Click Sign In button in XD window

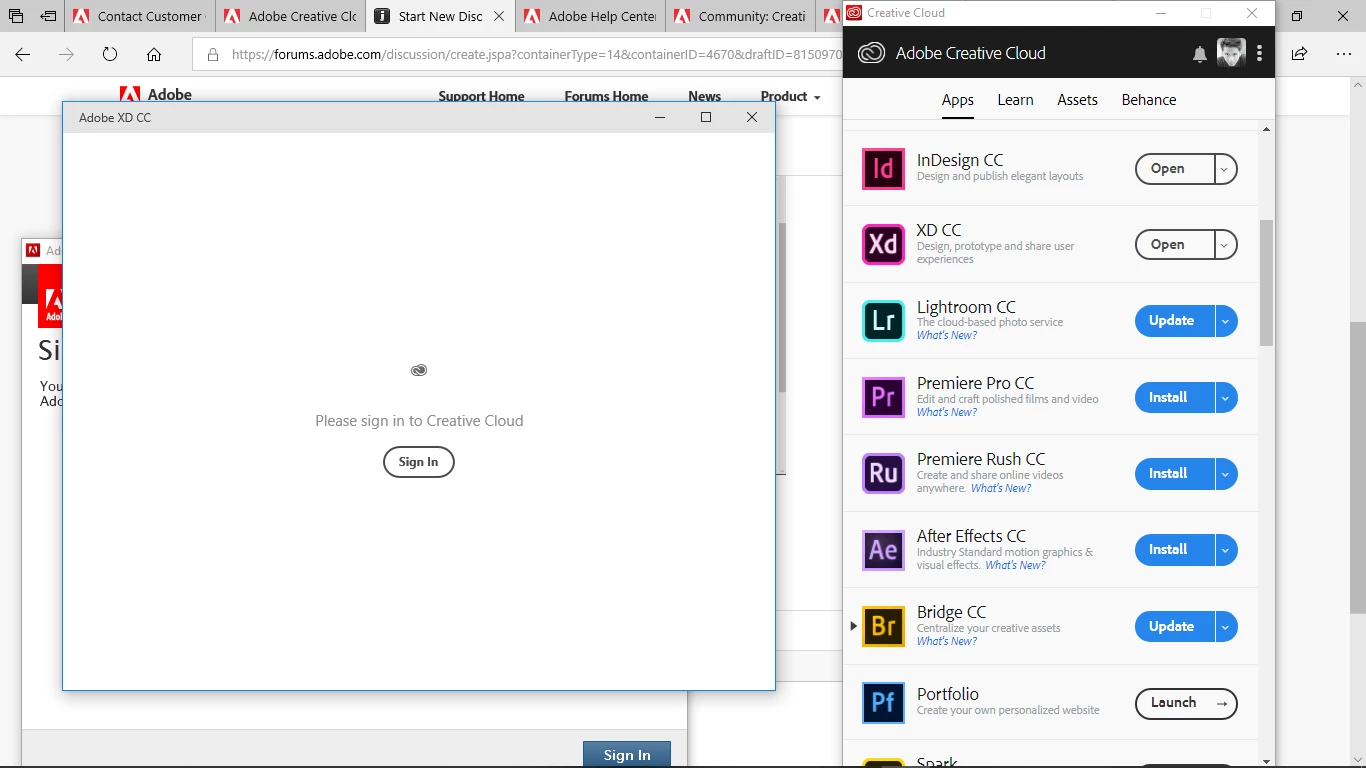(x=419, y=462)
